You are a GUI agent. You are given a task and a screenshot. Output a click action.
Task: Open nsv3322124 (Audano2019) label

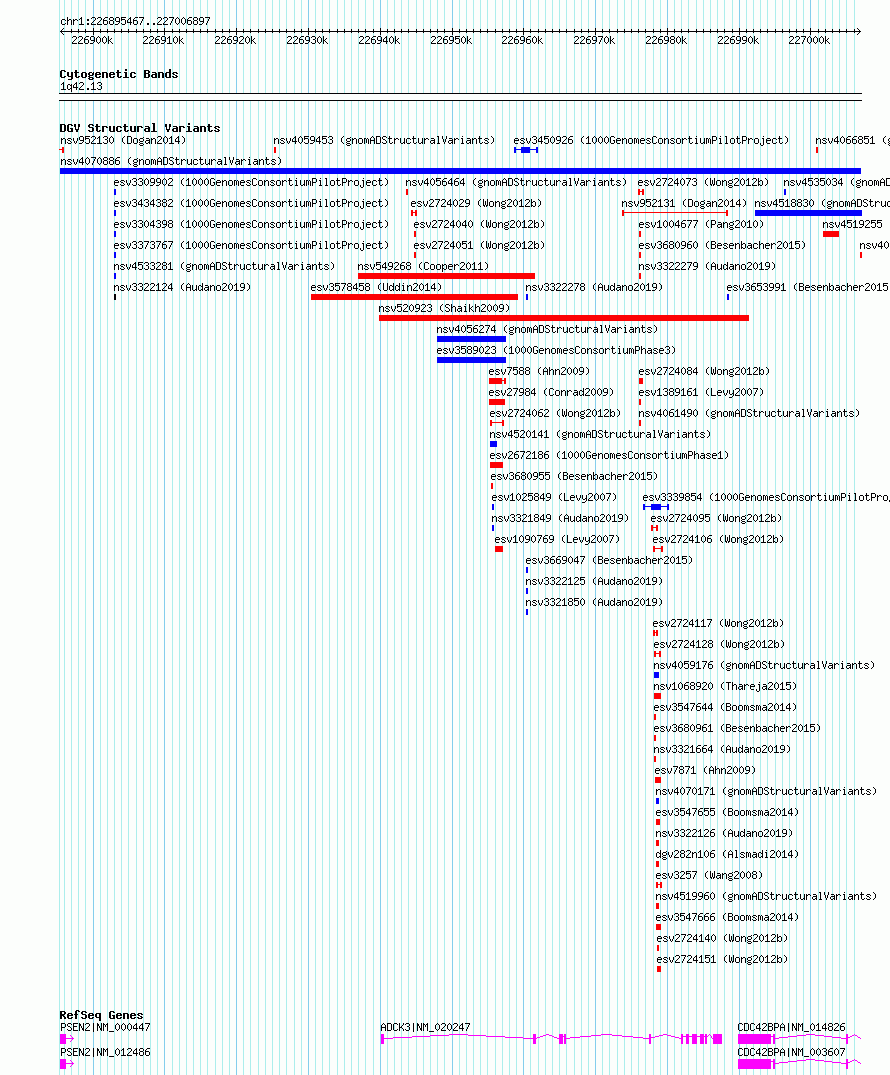182,287
